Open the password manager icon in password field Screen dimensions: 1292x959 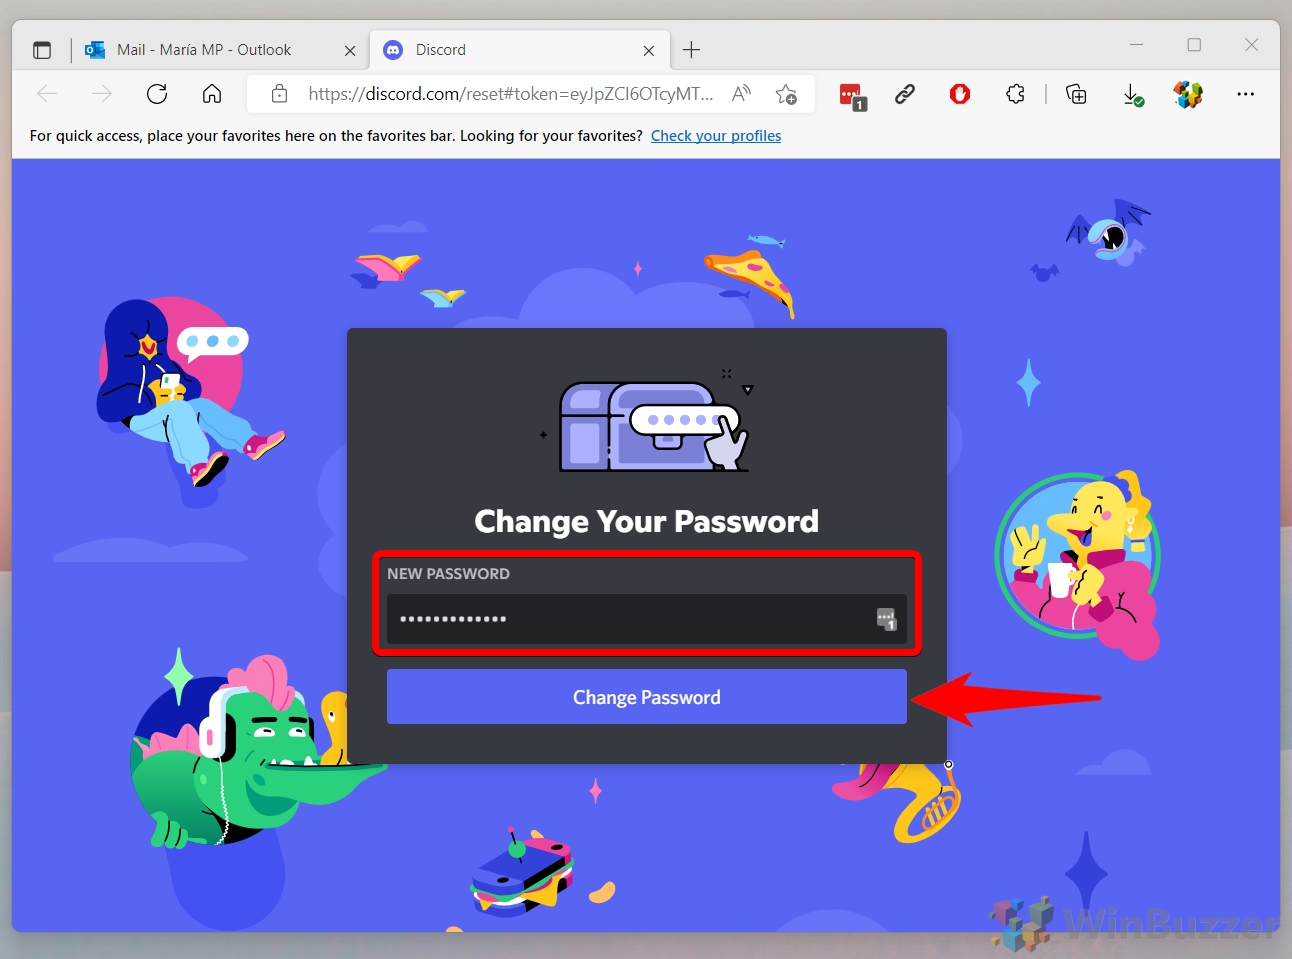pyautogui.click(x=886, y=619)
